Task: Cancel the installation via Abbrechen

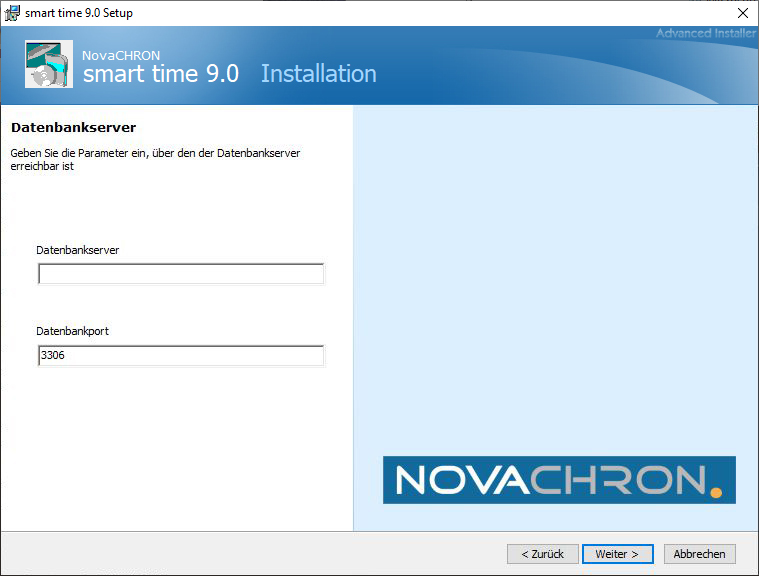Action: tap(700, 554)
